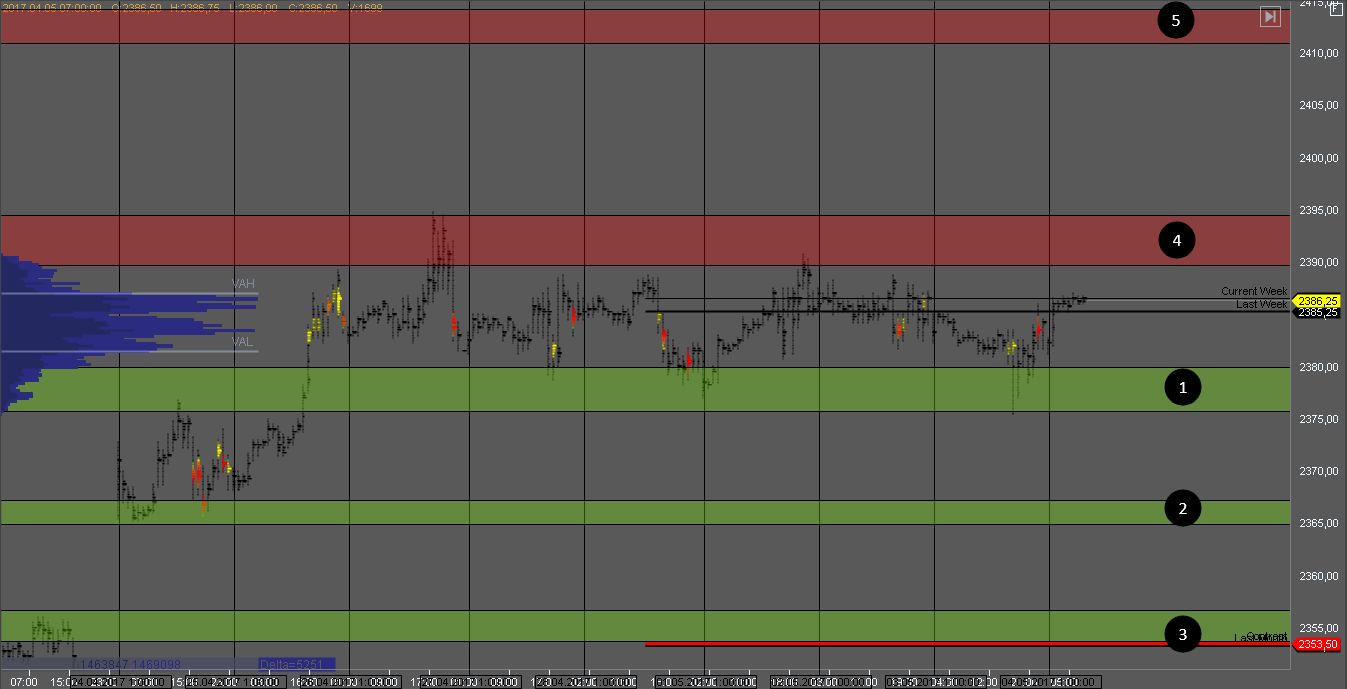This screenshot has width=1347, height=689.
Task: Click the scroll-to-latest-bar arrow icon
Action: coord(1269,16)
